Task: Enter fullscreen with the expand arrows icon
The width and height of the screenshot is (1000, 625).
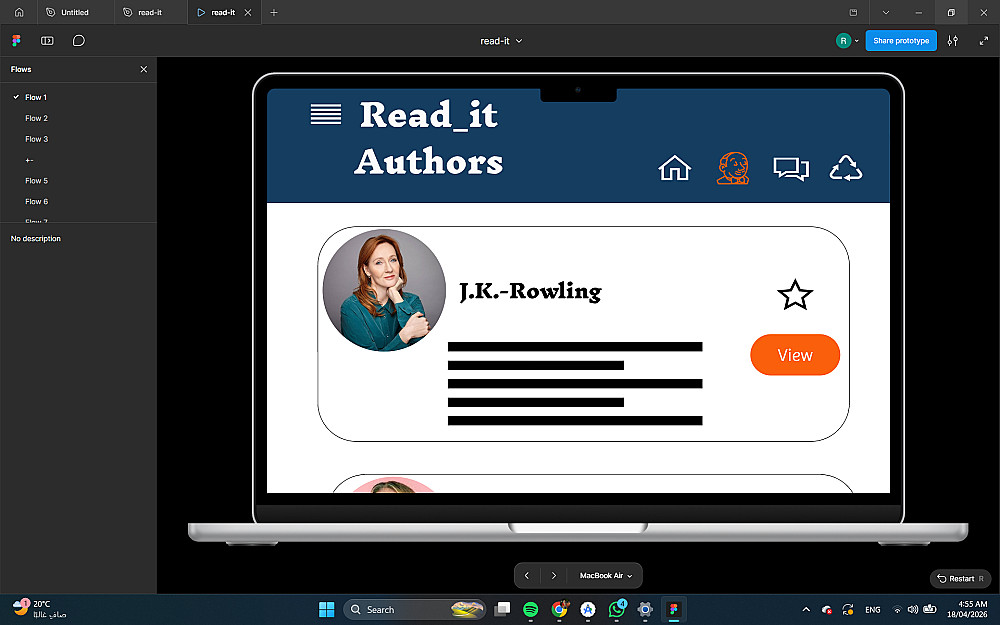Action: point(983,41)
